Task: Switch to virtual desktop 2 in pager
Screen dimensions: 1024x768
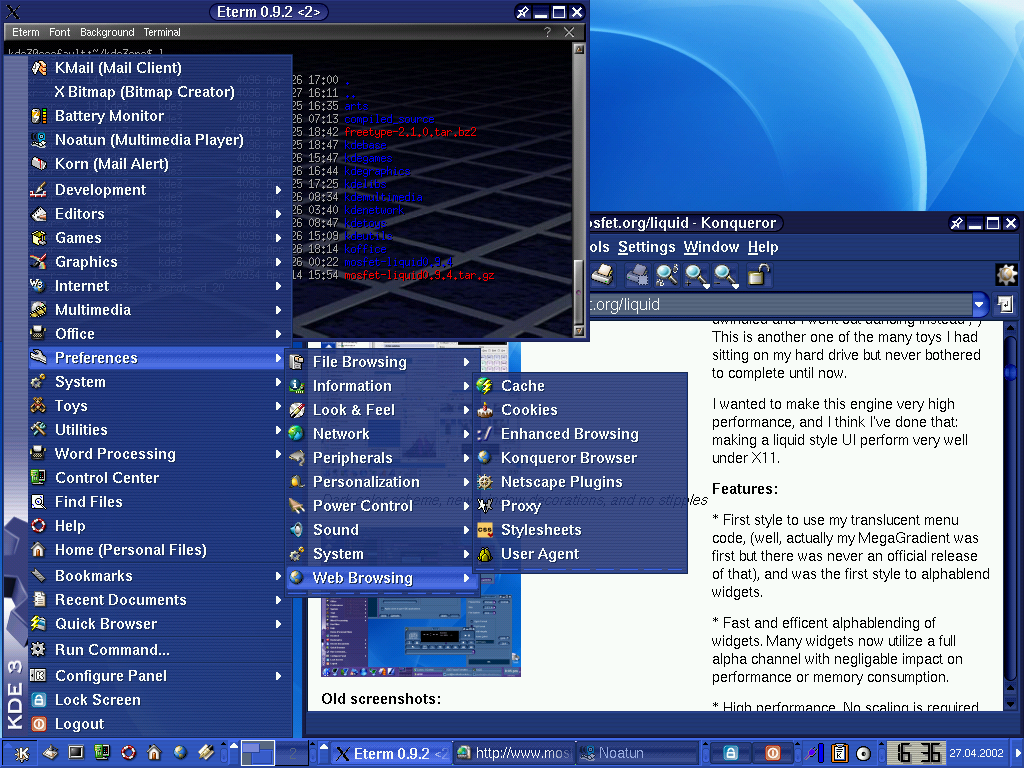Action: (x=293, y=753)
